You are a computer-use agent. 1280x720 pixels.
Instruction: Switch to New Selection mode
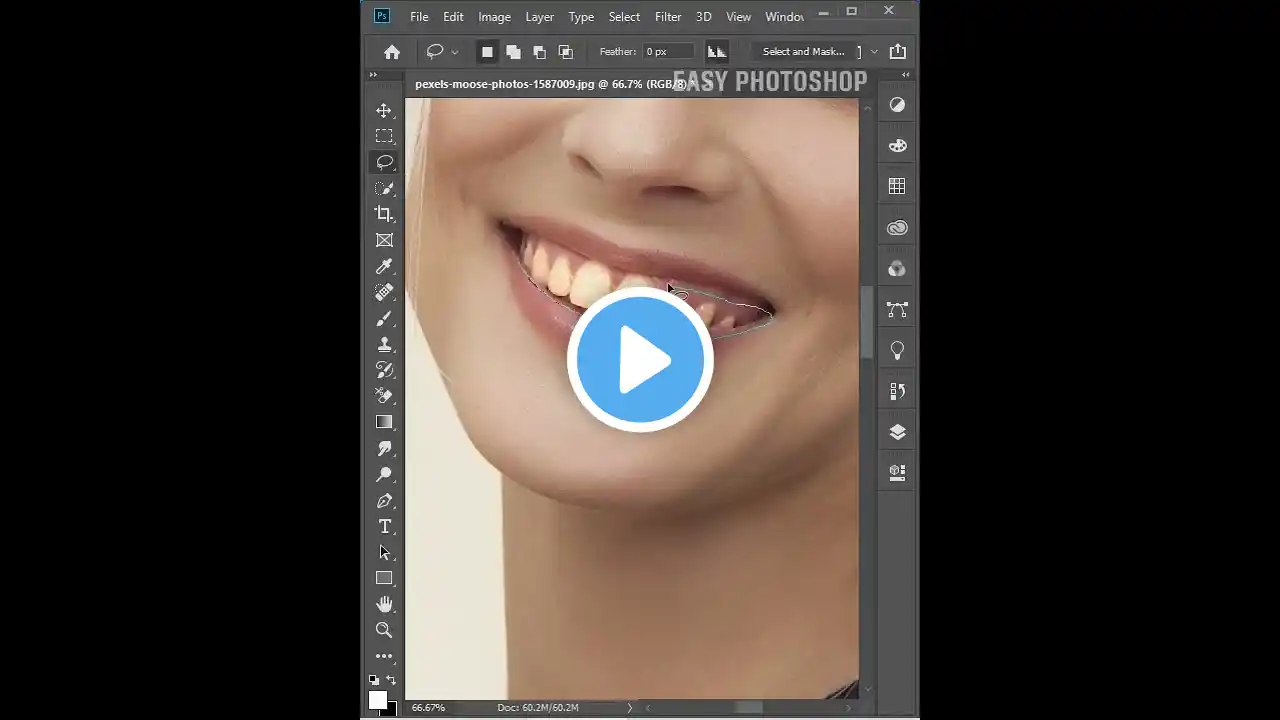pyautogui.click(x=487, y=51)
